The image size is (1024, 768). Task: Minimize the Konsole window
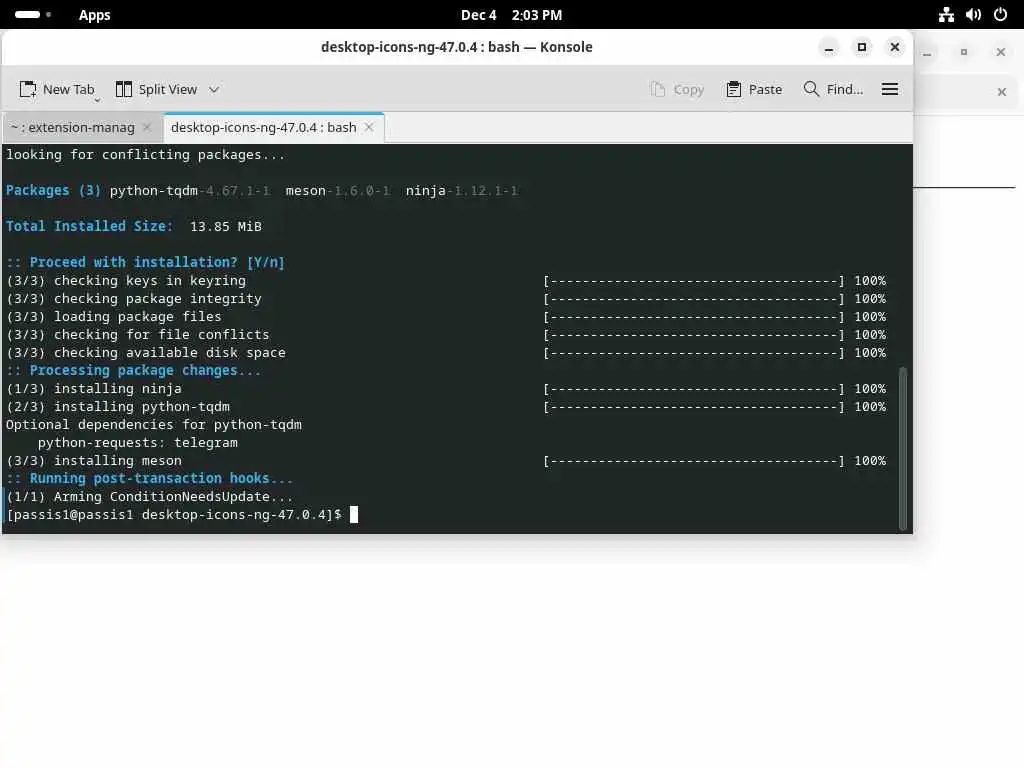tap(829, 48)
